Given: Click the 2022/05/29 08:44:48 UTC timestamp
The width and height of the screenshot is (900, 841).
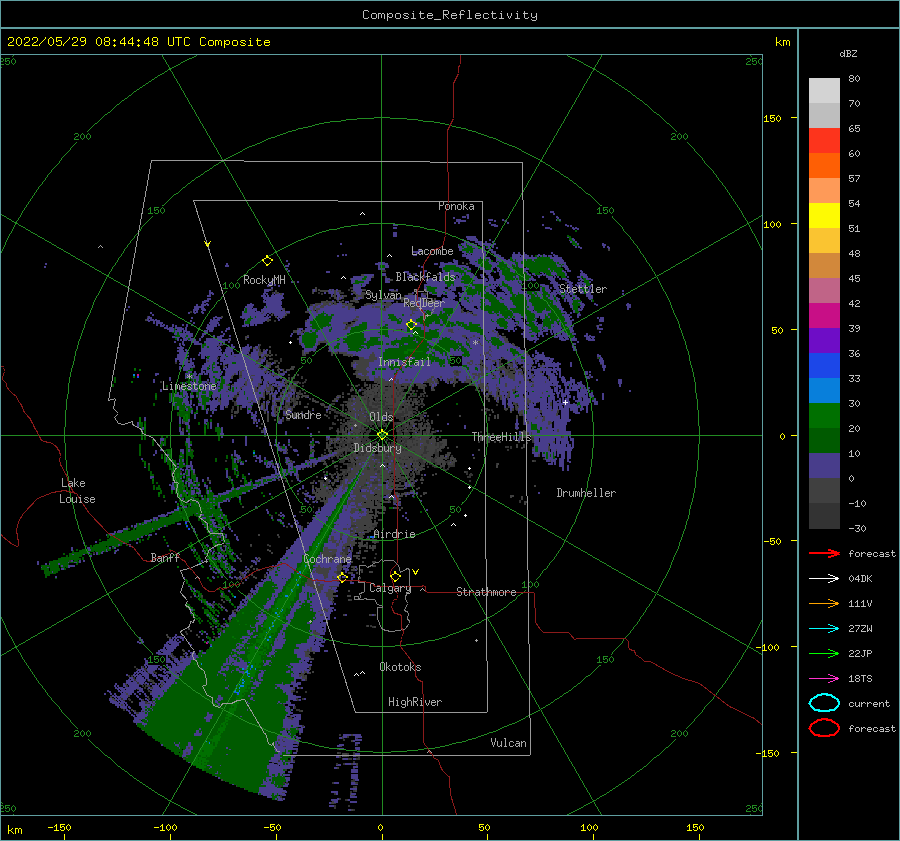Looking at the screenshot, I should click(138, 42).
